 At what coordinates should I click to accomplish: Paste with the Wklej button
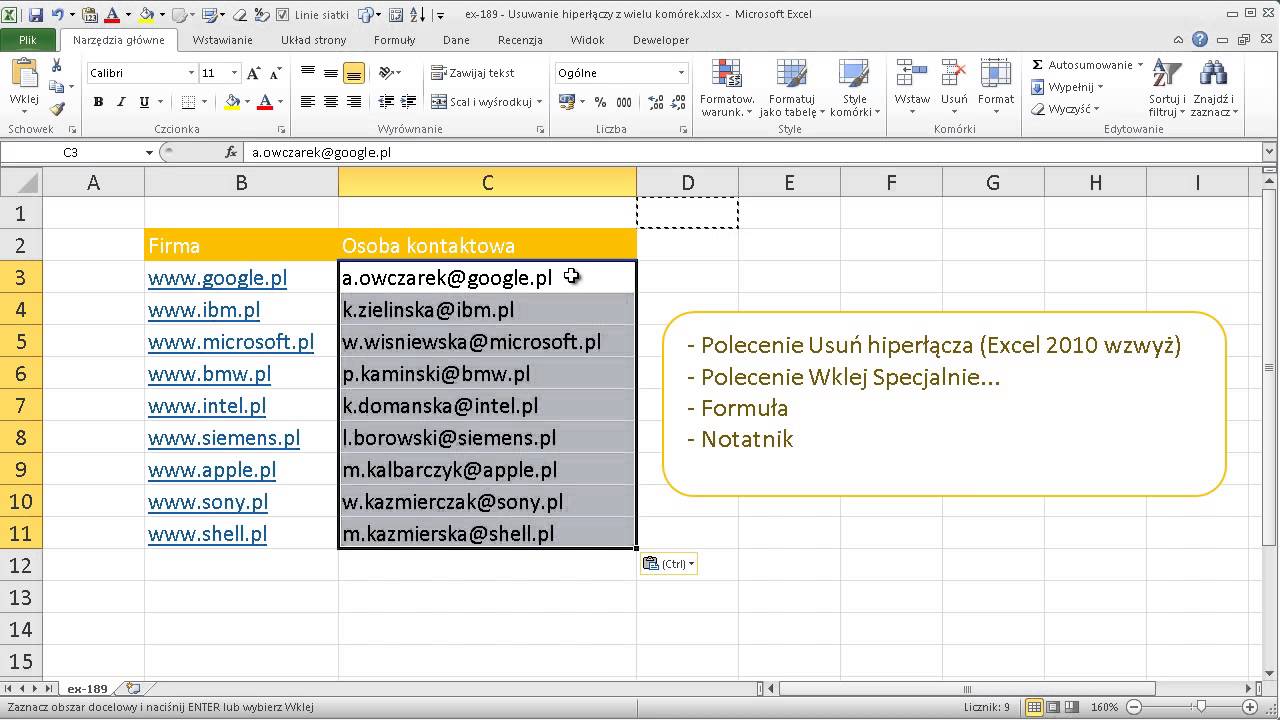[x=23, y=84]
